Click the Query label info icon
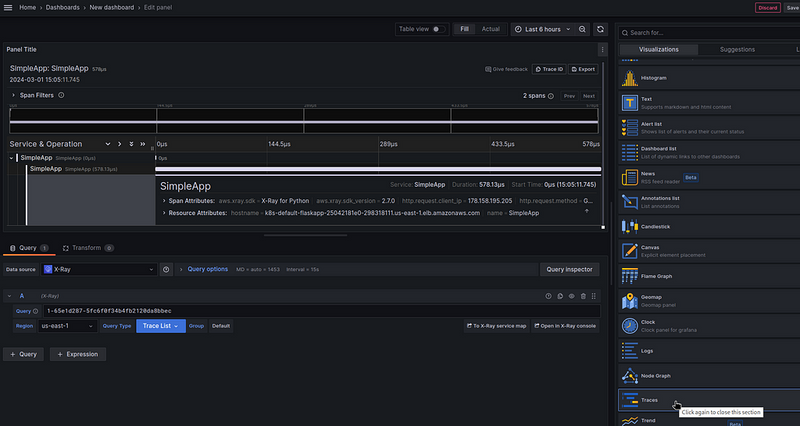The image size is (800, 426). [x=35, y=311]
